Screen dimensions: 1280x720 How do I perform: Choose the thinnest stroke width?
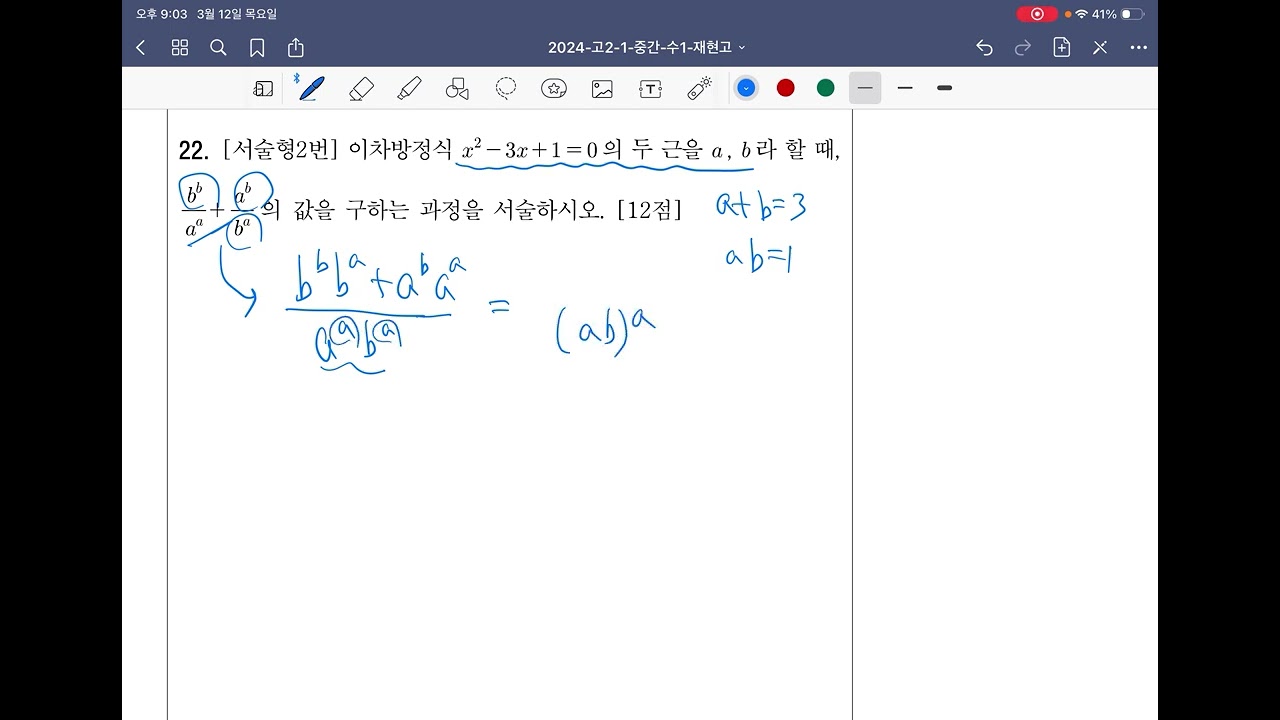click(x=865, y=88)
